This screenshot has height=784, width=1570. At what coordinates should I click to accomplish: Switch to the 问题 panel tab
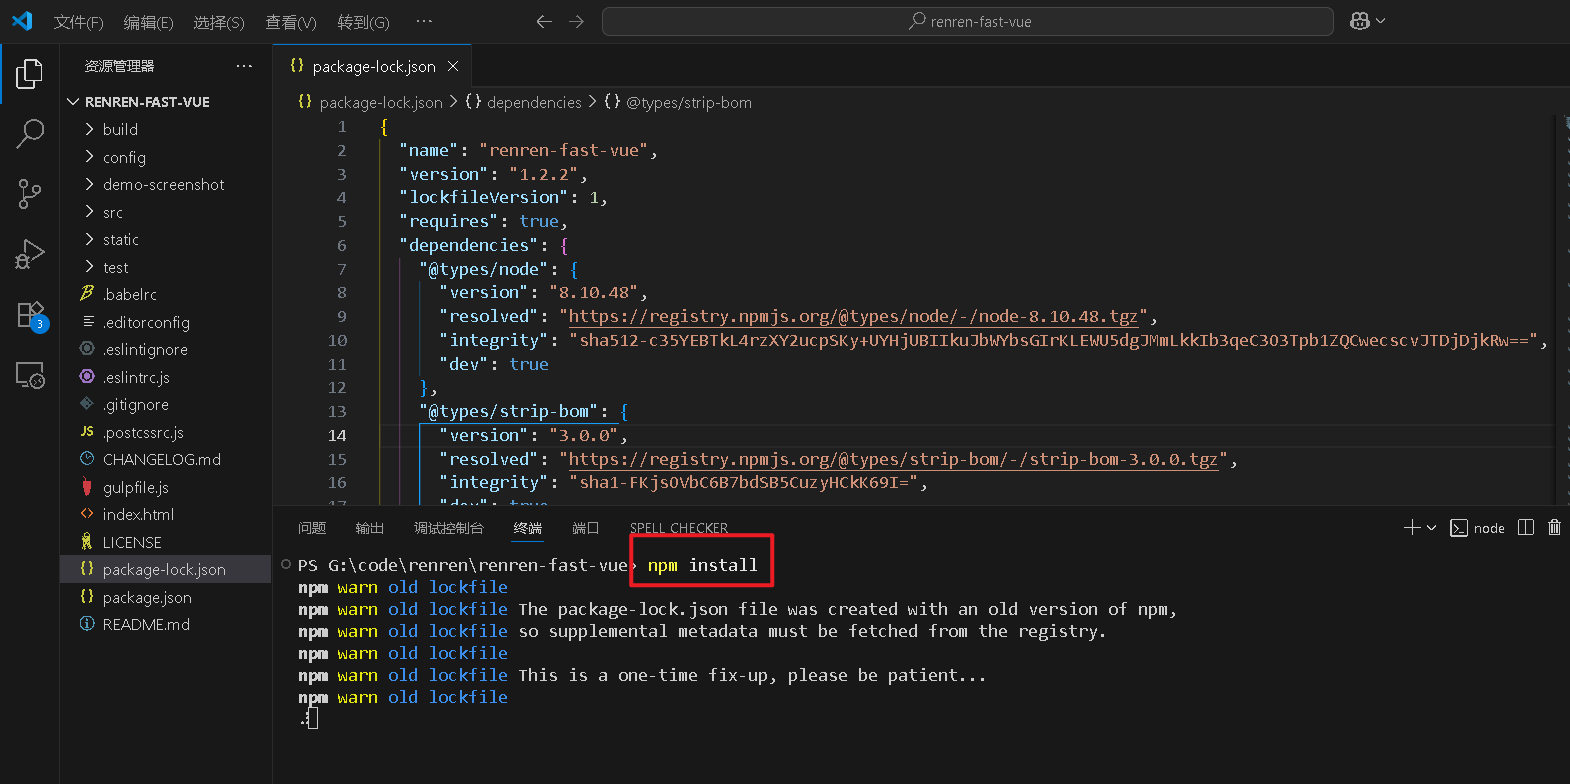[x=312, y=528]
